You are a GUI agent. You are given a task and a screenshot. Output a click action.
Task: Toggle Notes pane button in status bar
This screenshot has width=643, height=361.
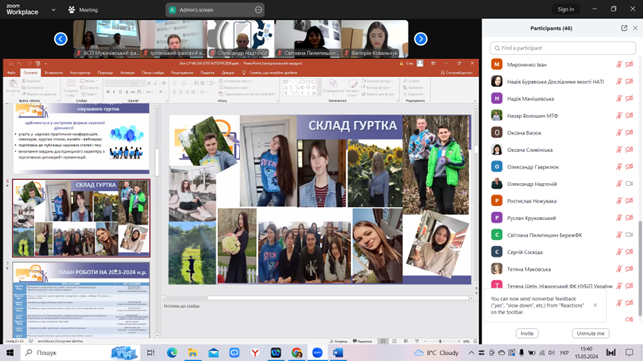pyautogui.click(x=338, y=341)
